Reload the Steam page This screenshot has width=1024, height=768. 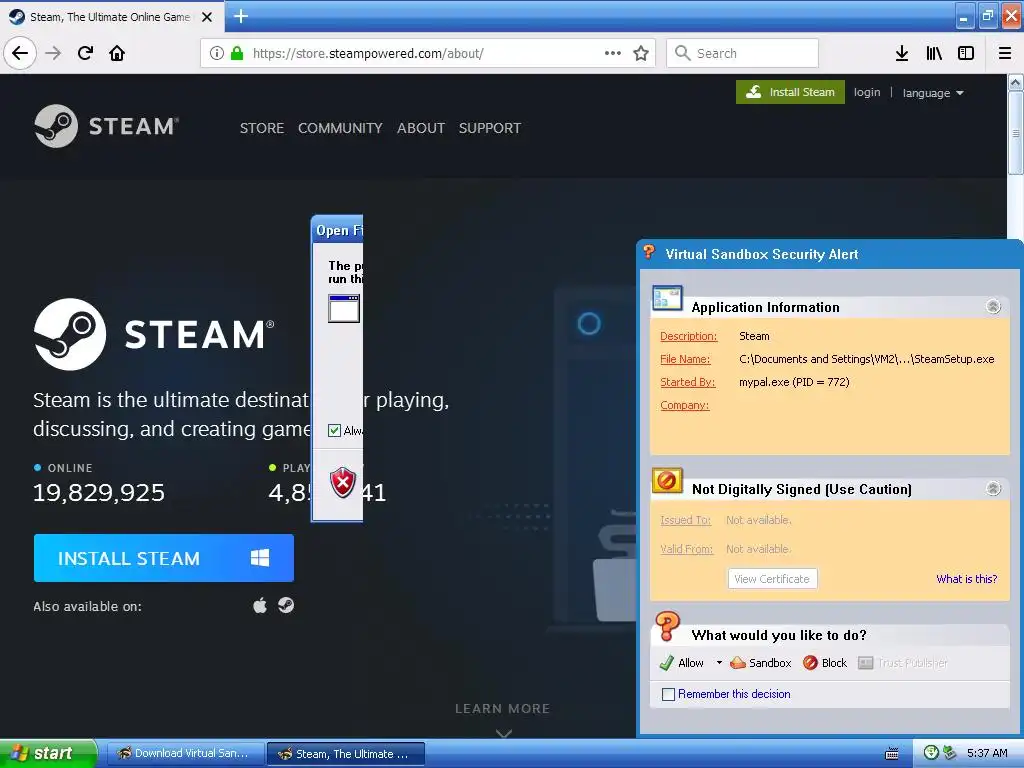click(x=85, y=53)
